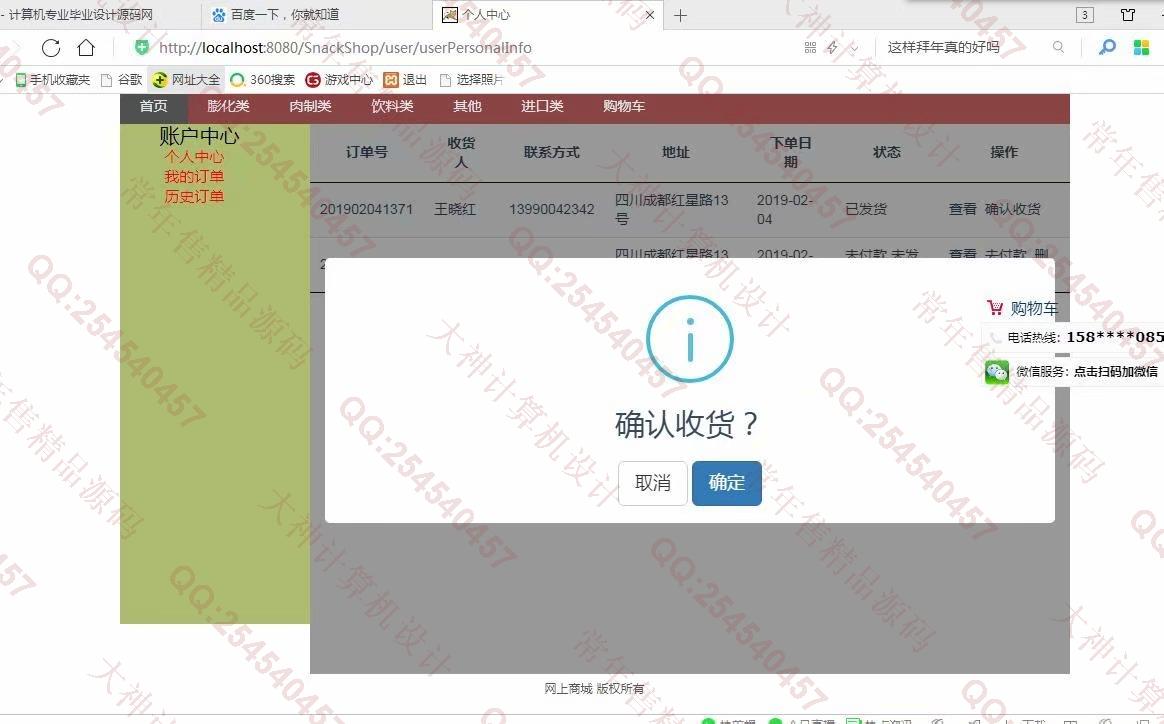Click the 确认收货？ dialog title
The width and height of the screenshot is (1164, 724).
[687, 424]
